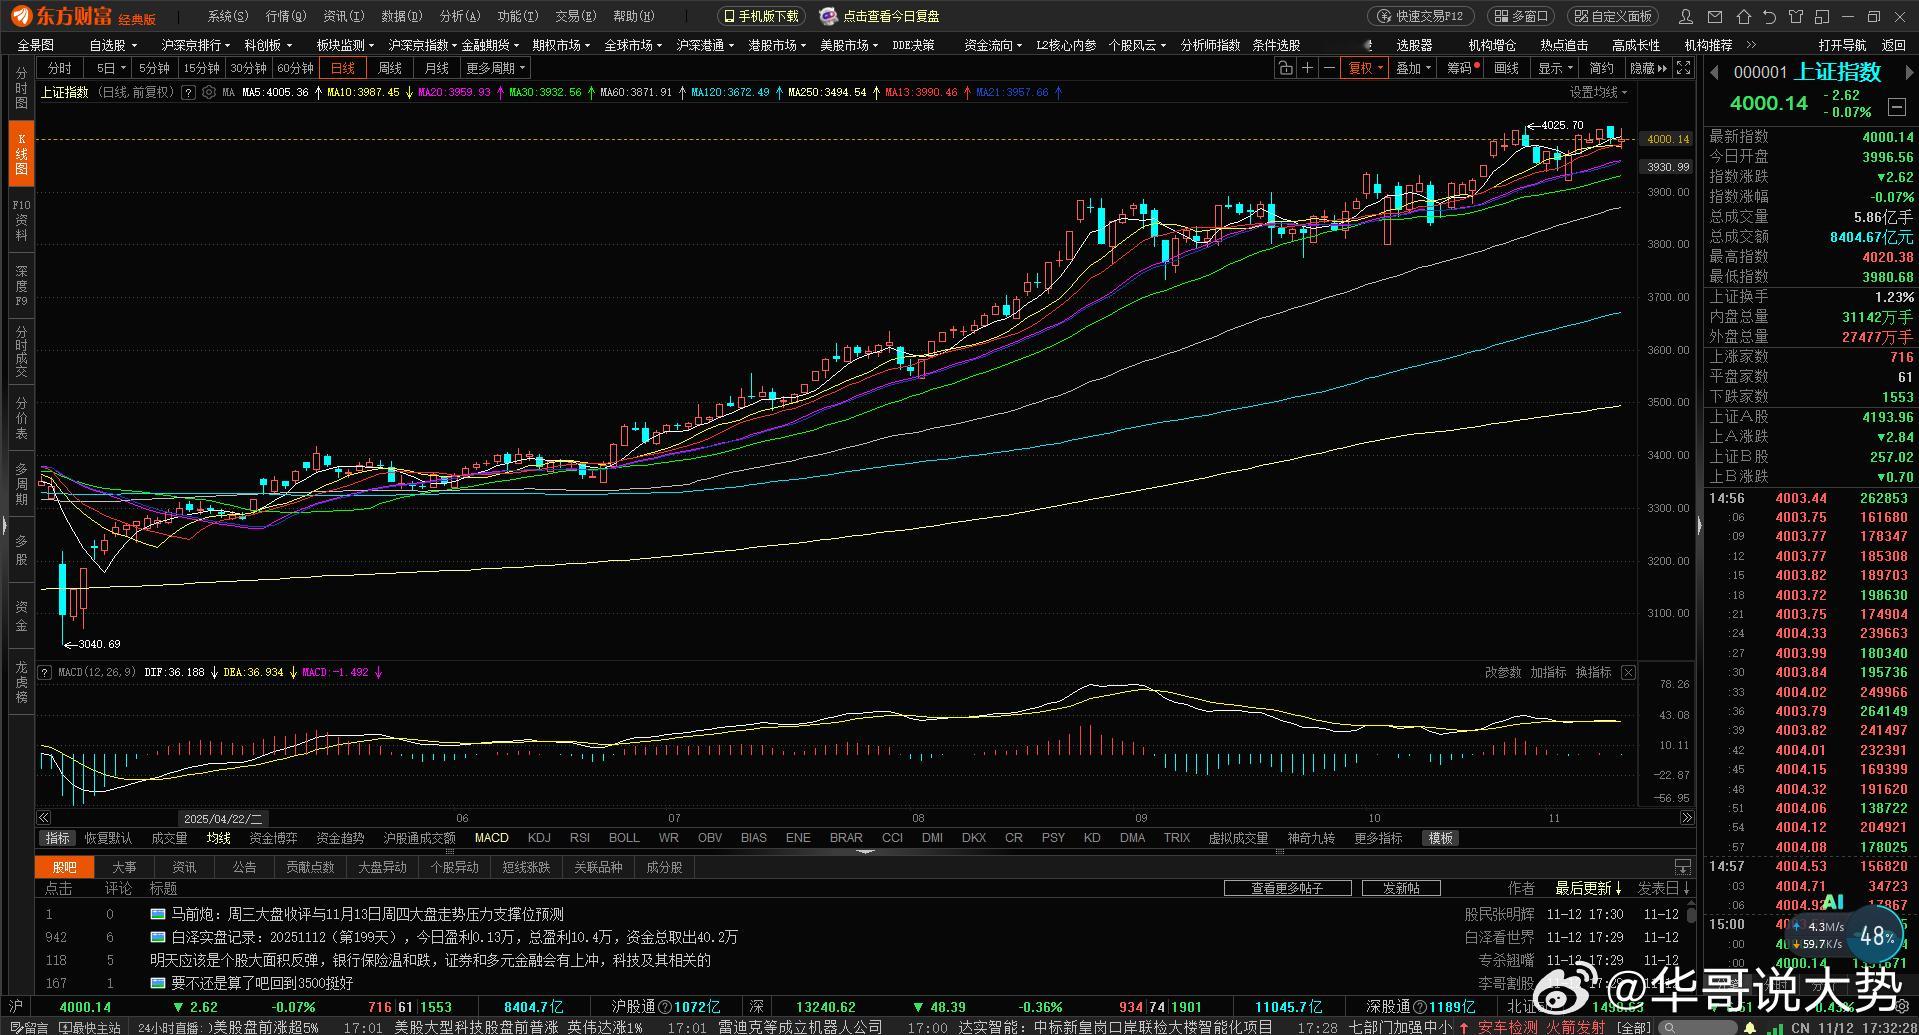Open the 多周期 sidebar view
The height and width of the screenshot is (1035, 1919).
(x=21, y=484)
